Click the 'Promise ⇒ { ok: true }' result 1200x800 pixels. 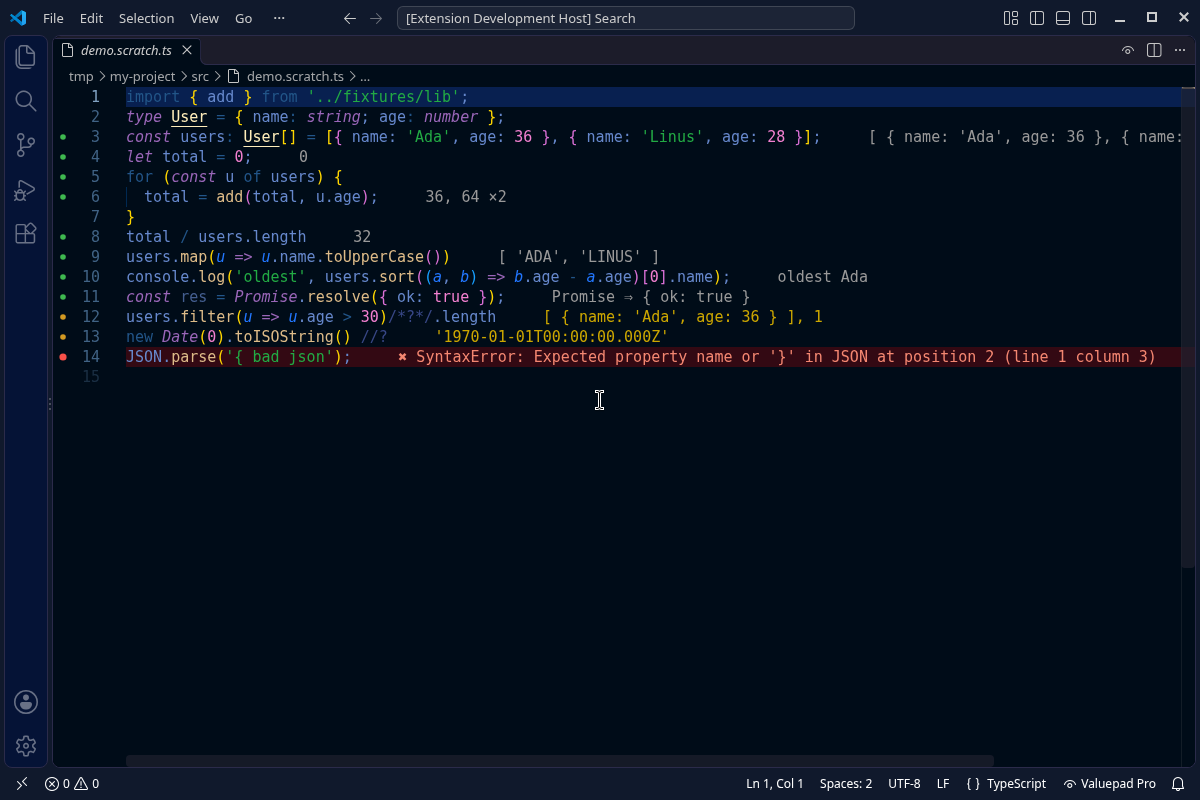[x=650, y=296]
